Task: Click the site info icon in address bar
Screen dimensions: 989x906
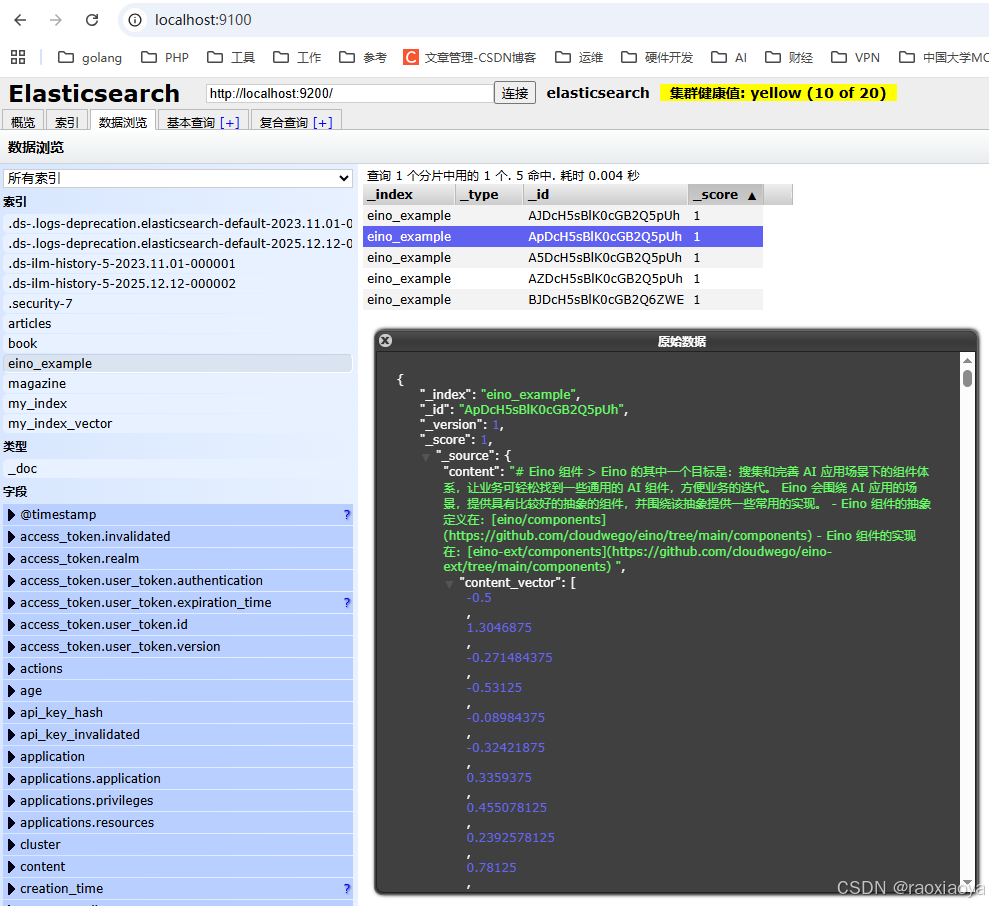Action: click(135, 20)
